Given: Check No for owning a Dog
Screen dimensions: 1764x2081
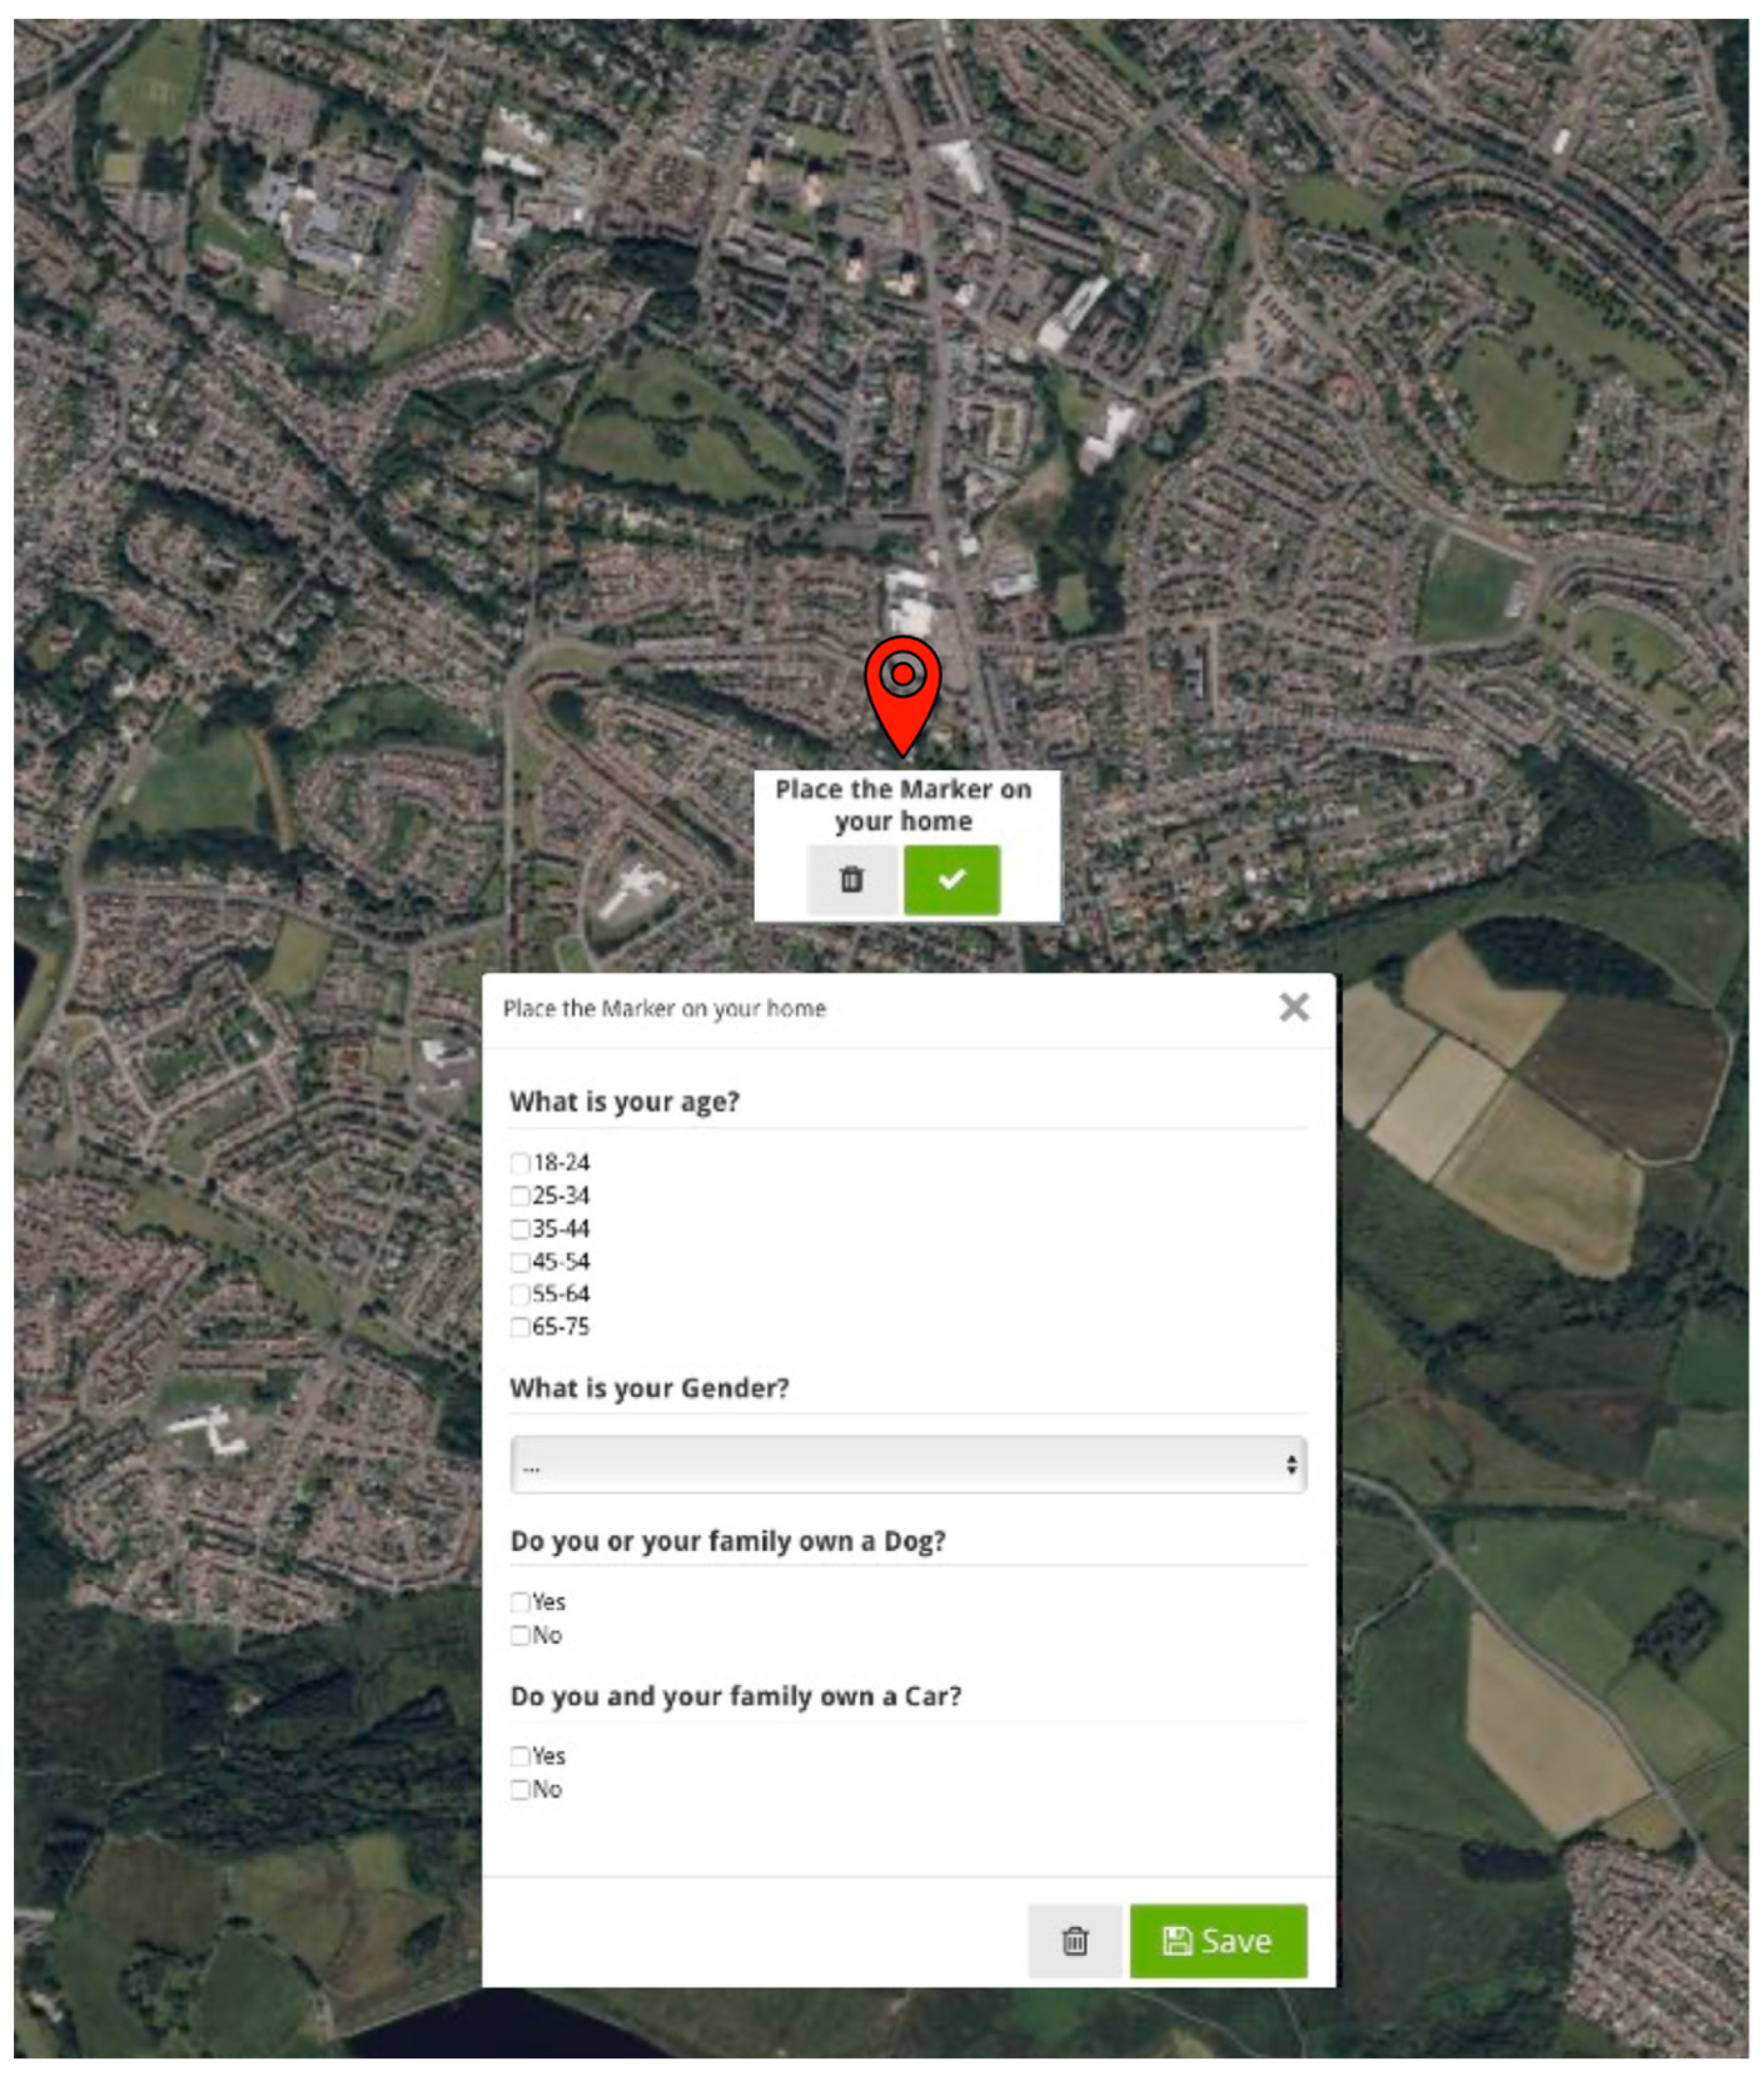Looking at the screenshot, I should [x=520, y=1636].
